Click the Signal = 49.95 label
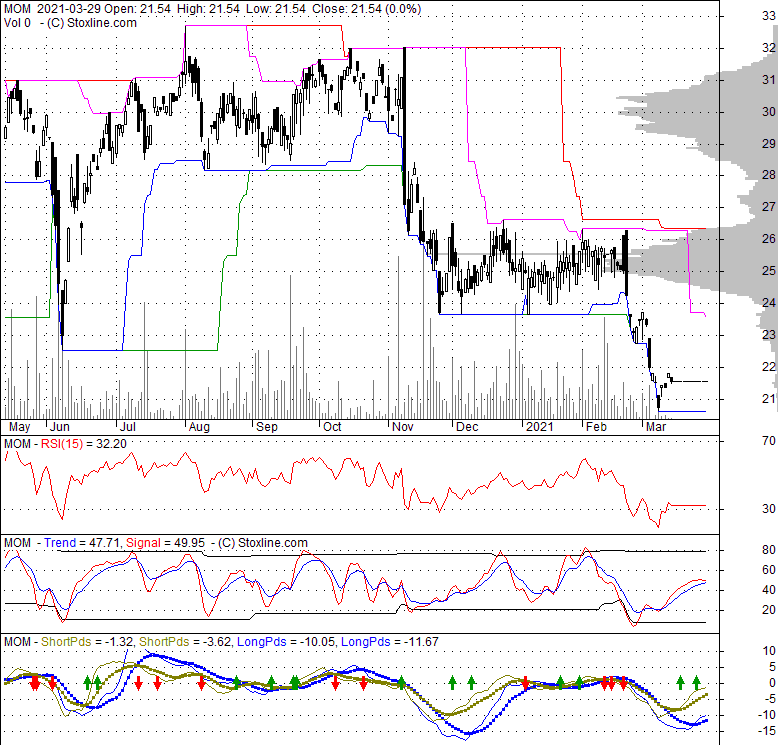Image resolution: width=780 pixels, height=745 pixels. click(165, 543)
